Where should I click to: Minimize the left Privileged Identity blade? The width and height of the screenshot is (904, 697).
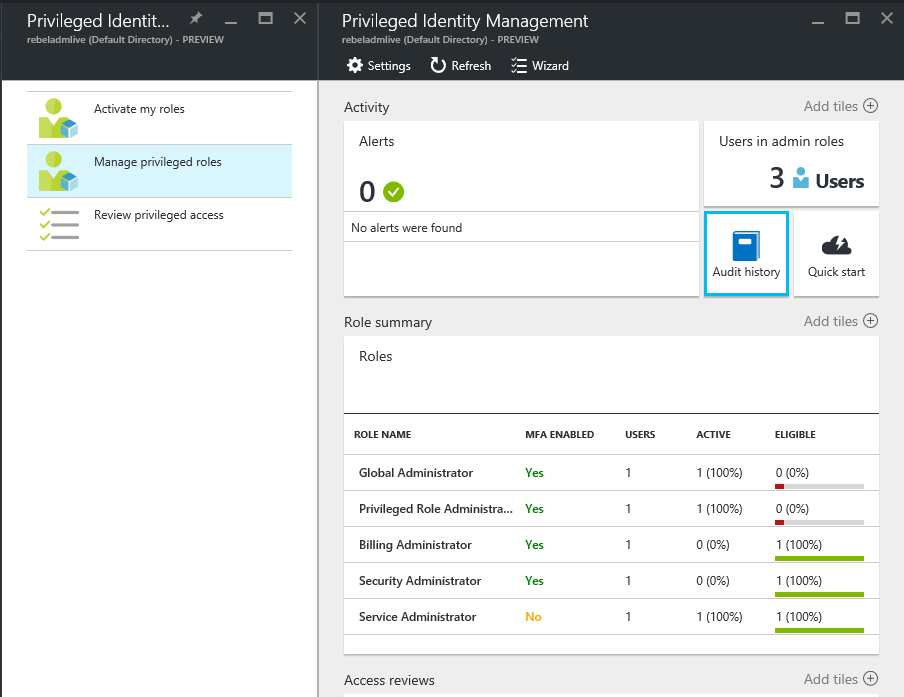pos(231,21)
